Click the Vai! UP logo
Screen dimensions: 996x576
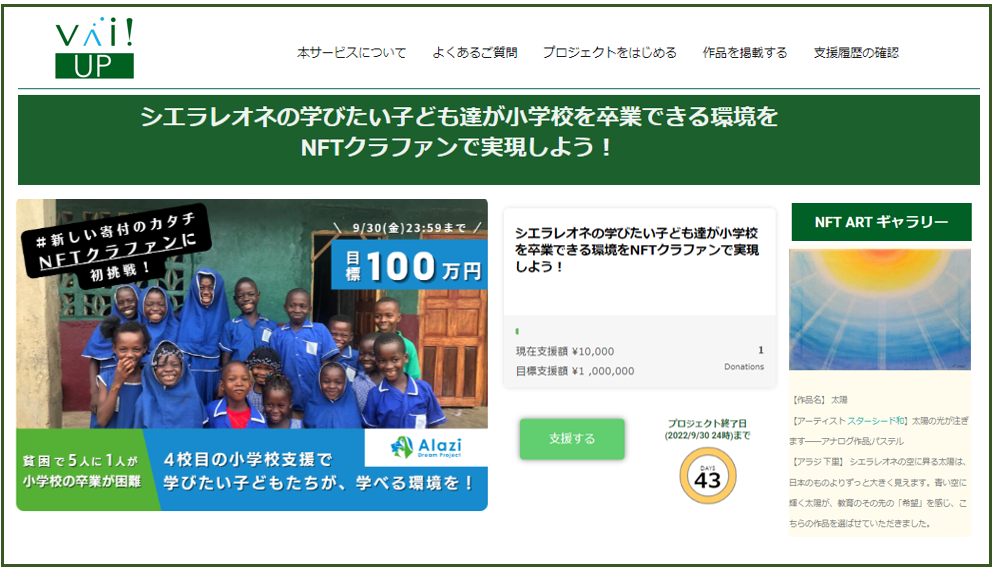click(x=95, y=48)
